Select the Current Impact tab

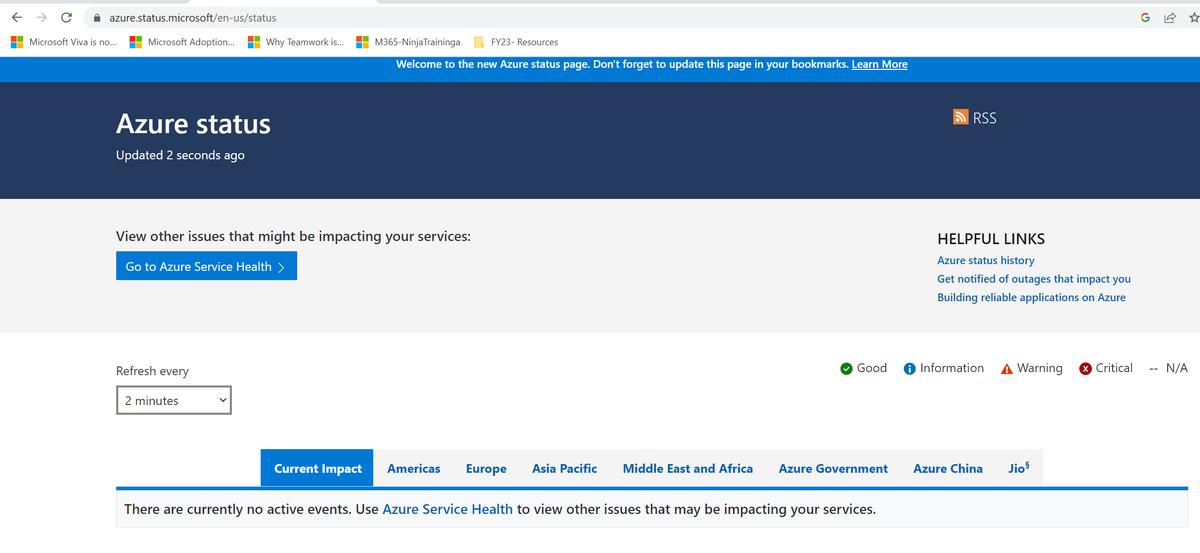[x=318, y=468]
